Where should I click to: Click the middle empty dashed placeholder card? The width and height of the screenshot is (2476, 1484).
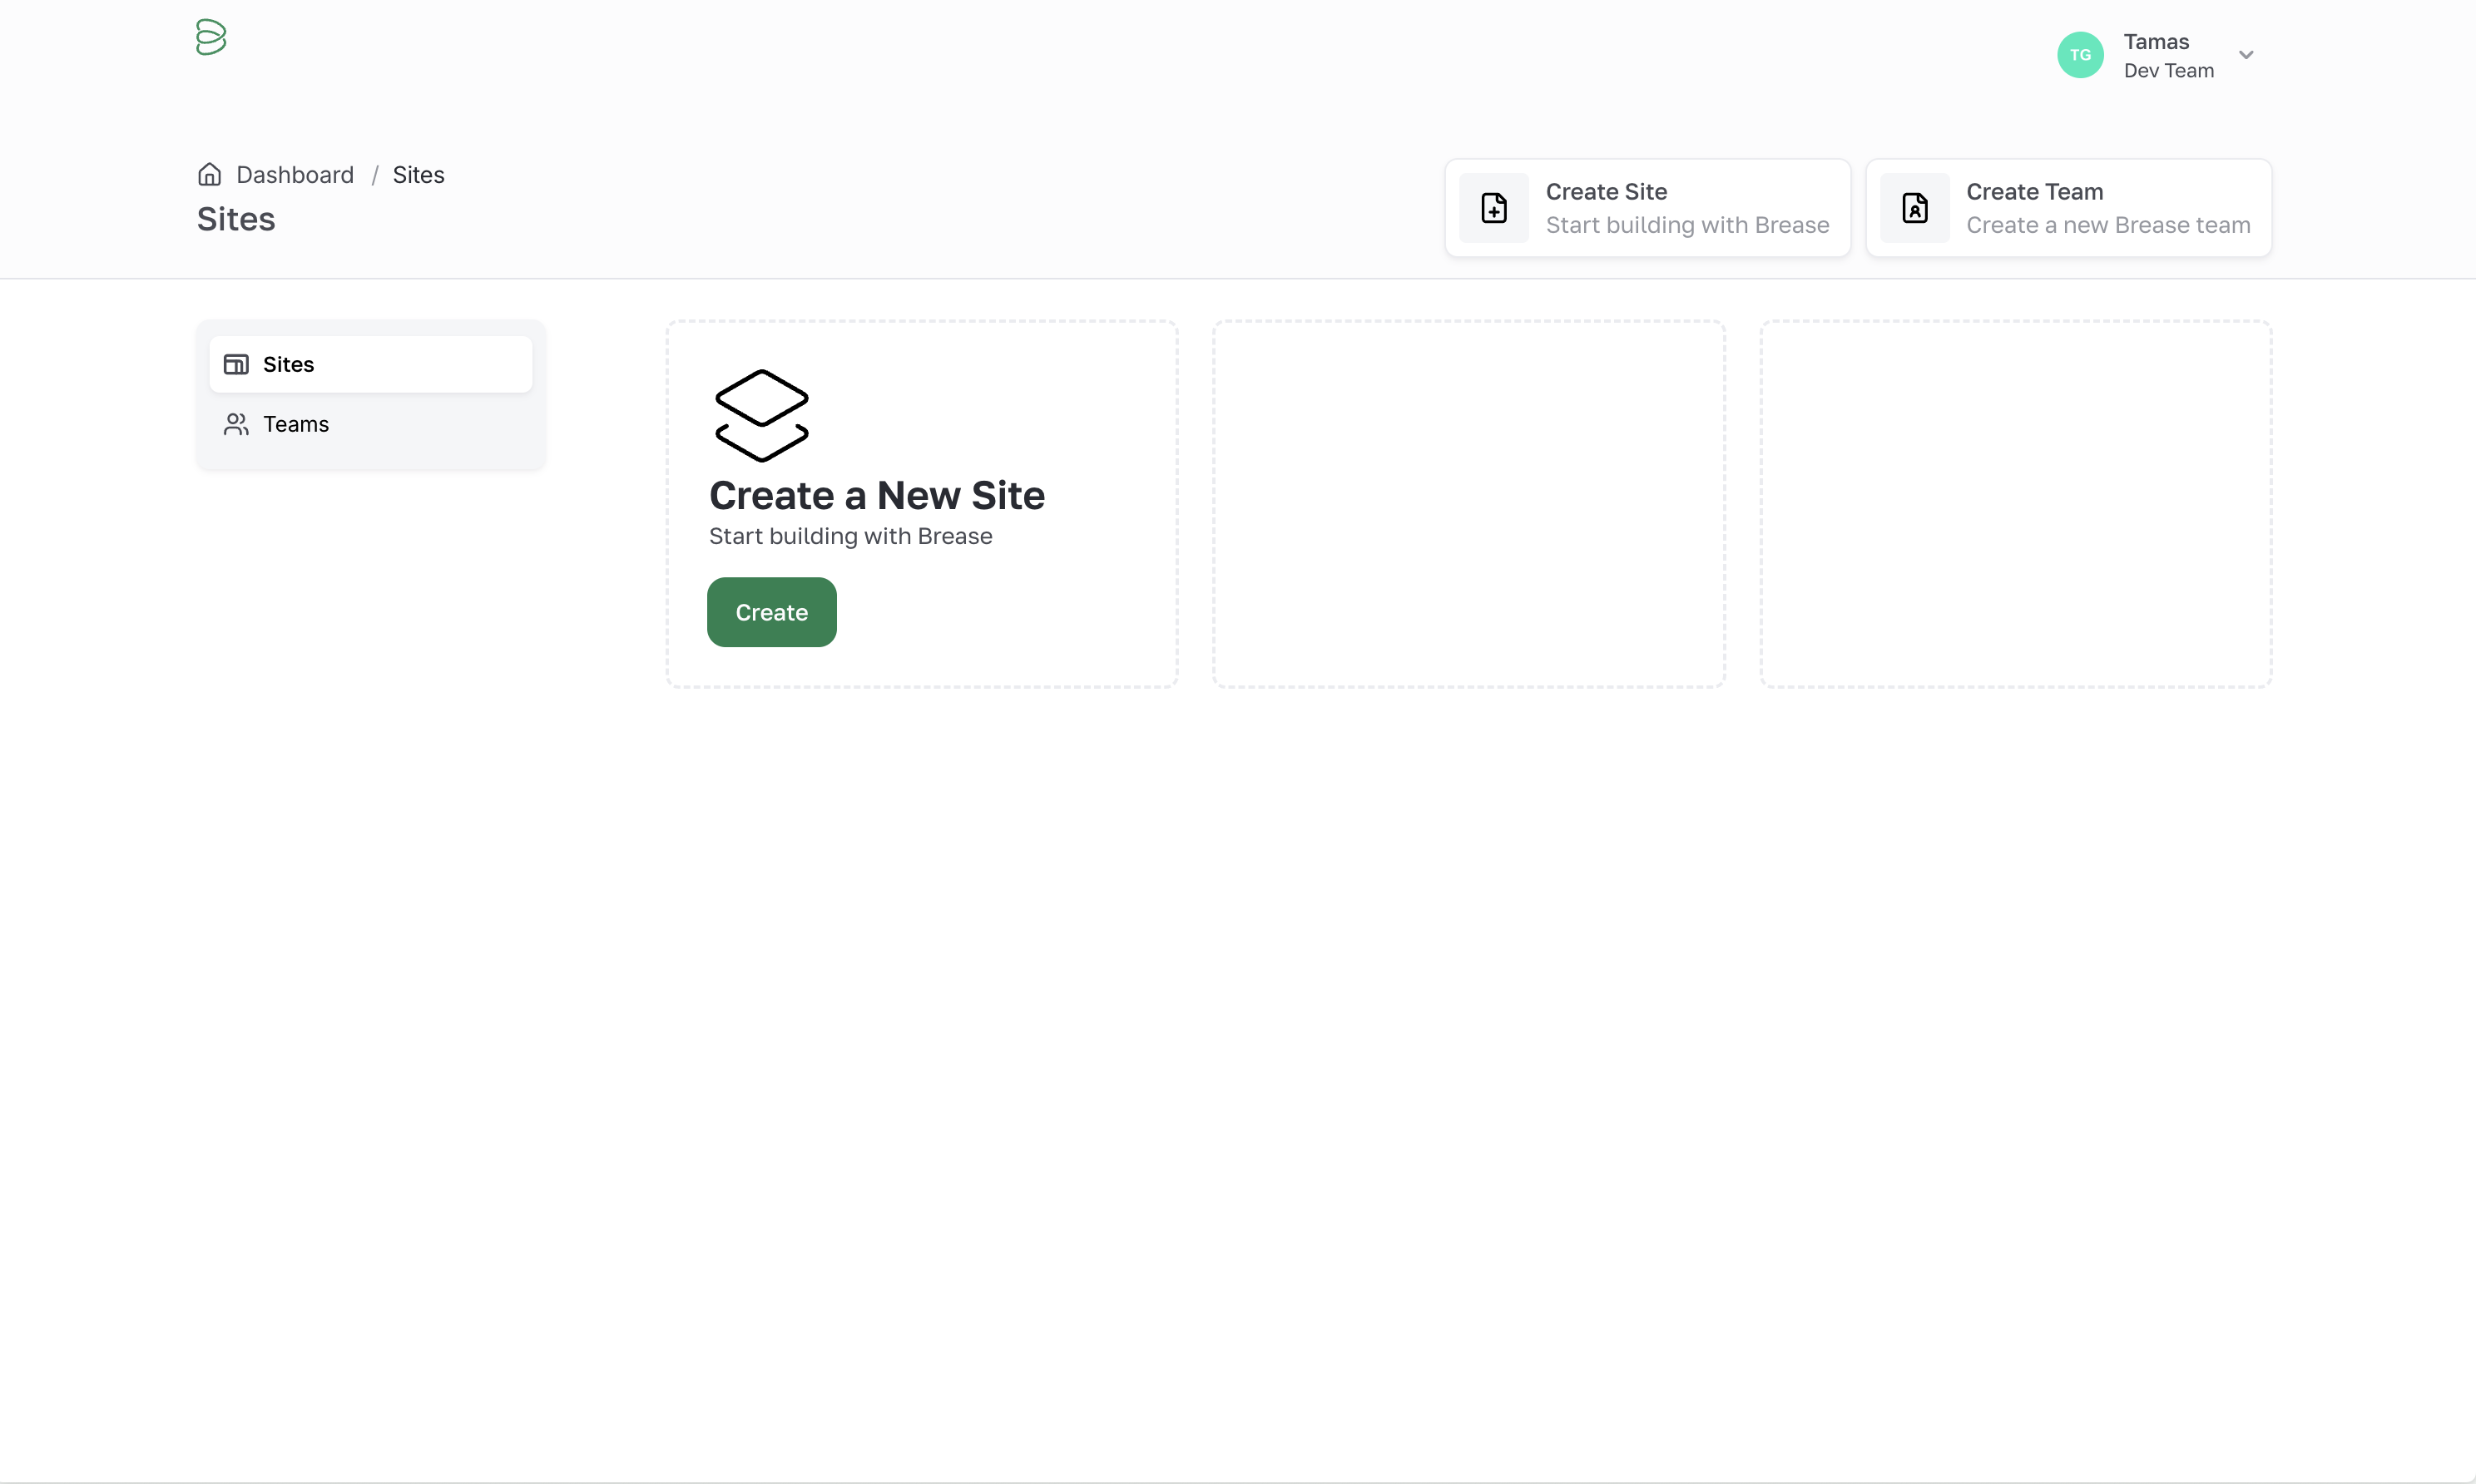coord(1468,504)
